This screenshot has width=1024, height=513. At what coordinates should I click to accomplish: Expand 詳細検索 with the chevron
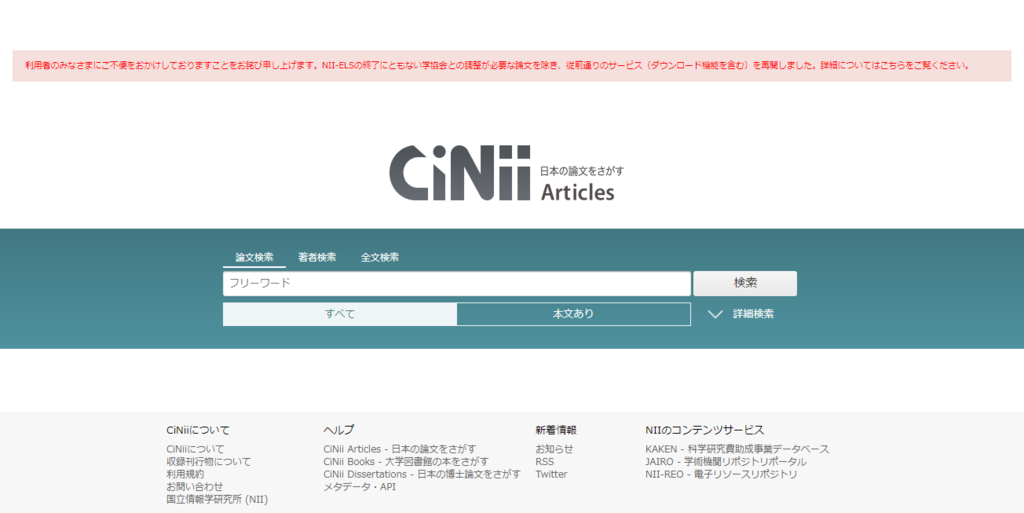click(741, 314)
